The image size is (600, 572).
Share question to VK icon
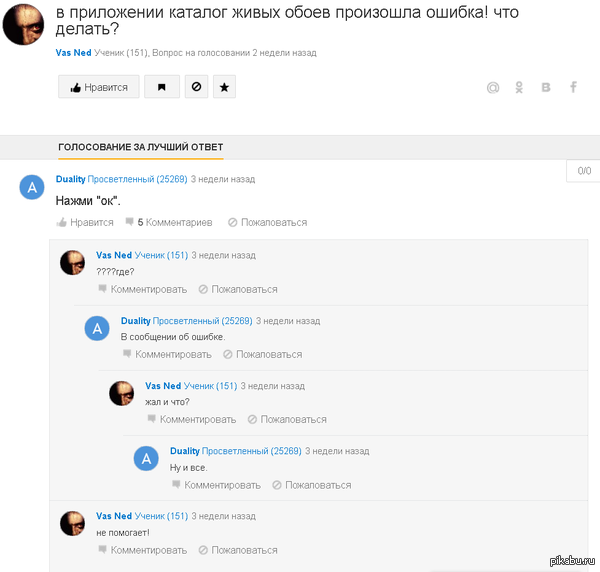click(x=546, y=88)
